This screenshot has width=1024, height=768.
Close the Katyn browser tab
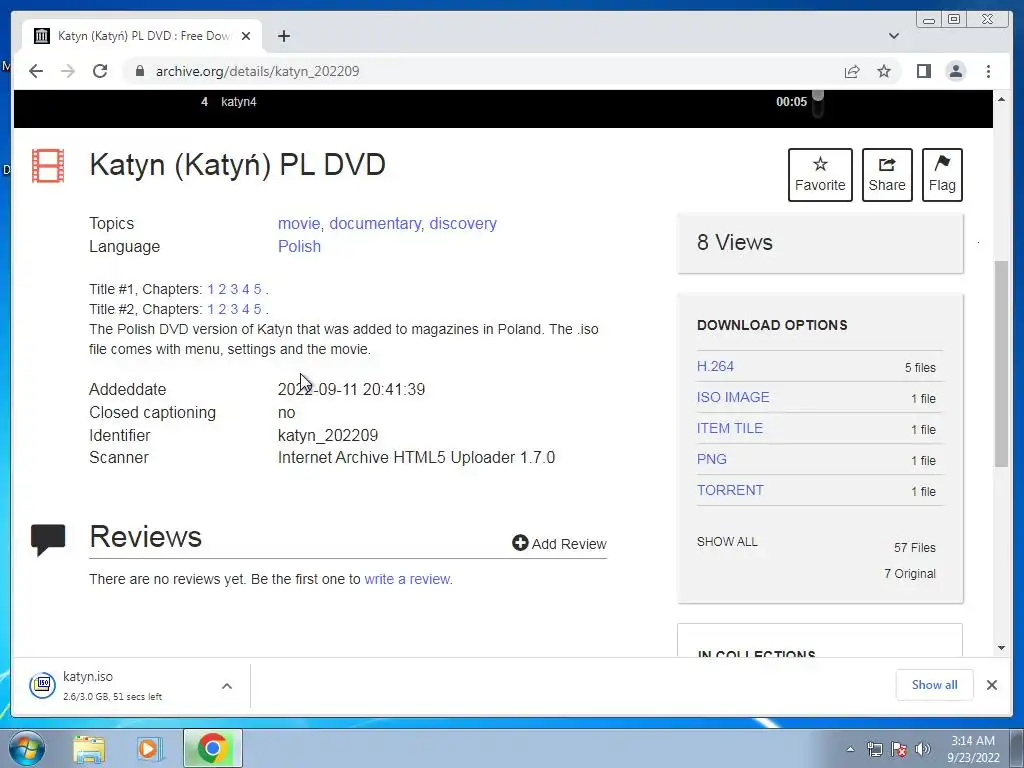point(246,36)
